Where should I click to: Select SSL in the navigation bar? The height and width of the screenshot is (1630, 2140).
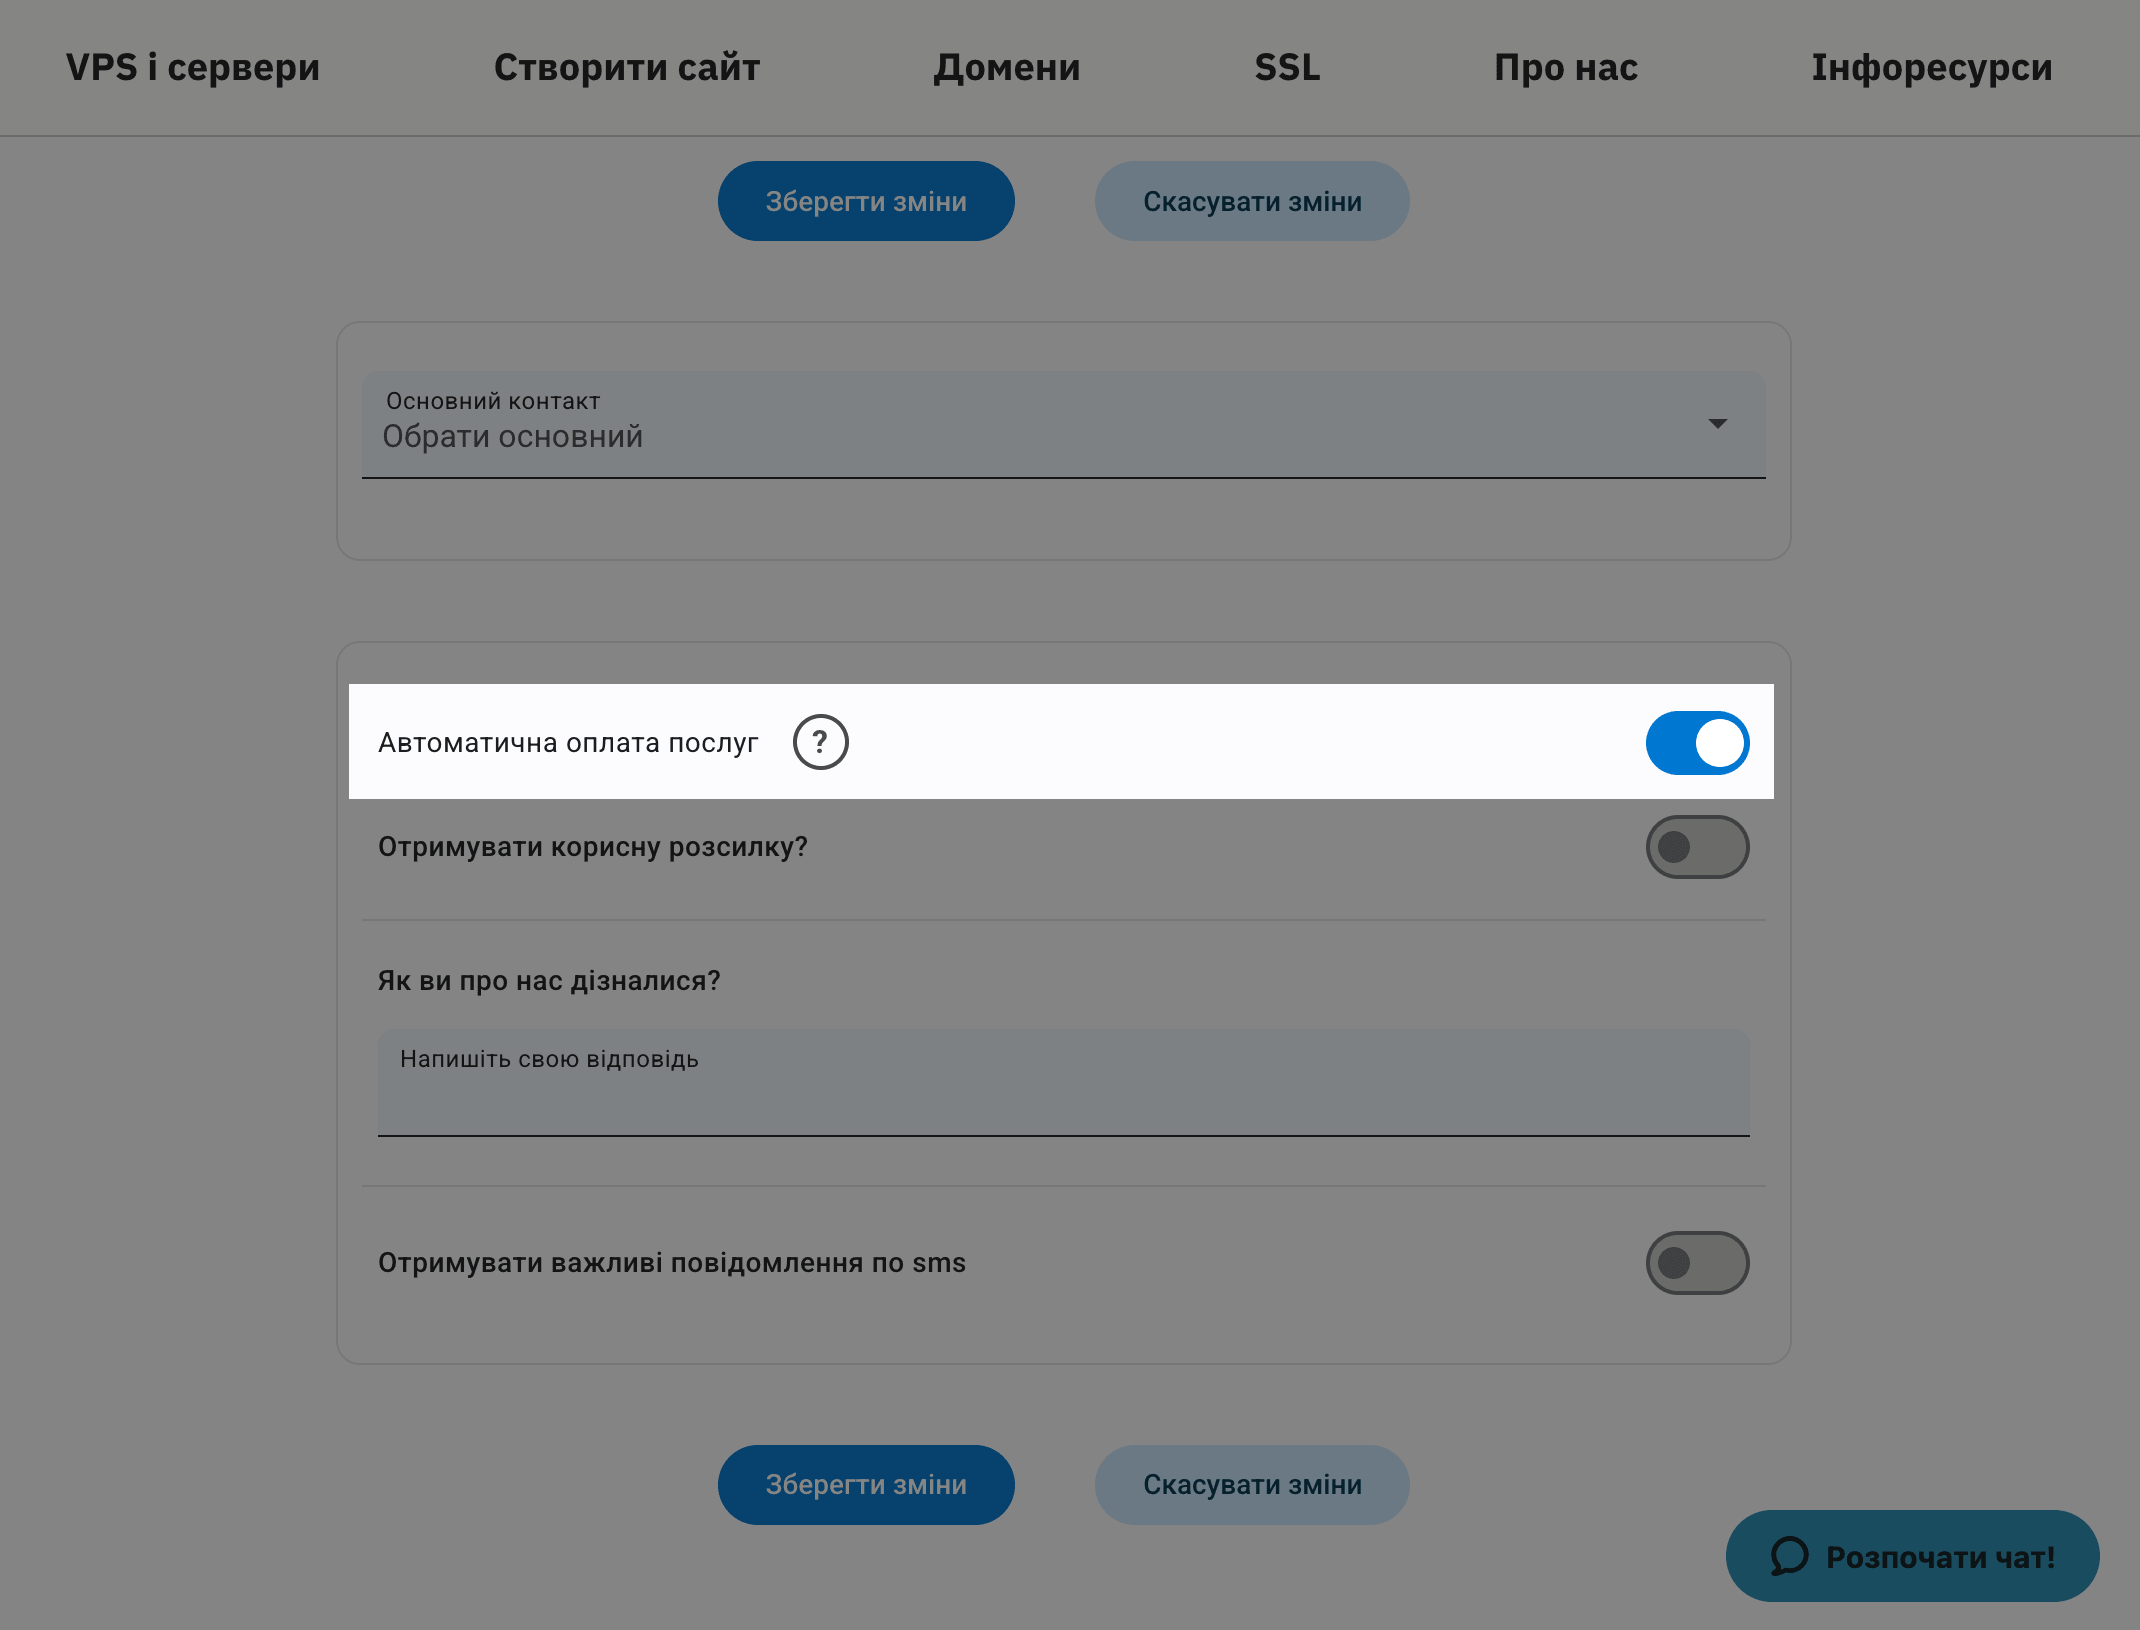(x=1287, y=67)
